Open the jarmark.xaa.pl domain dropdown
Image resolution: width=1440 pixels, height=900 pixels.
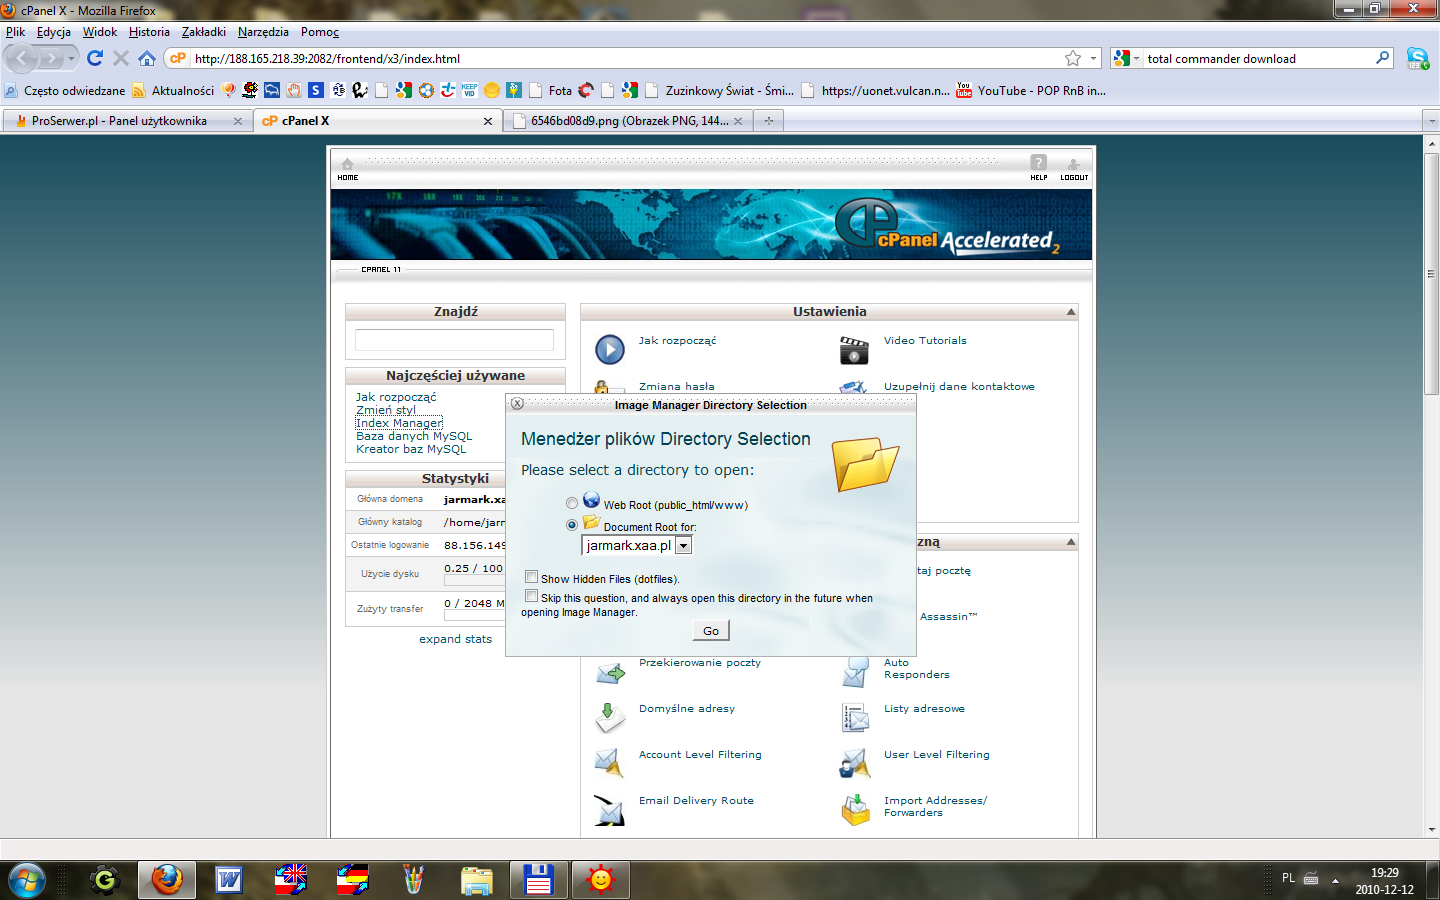point(683,546)
